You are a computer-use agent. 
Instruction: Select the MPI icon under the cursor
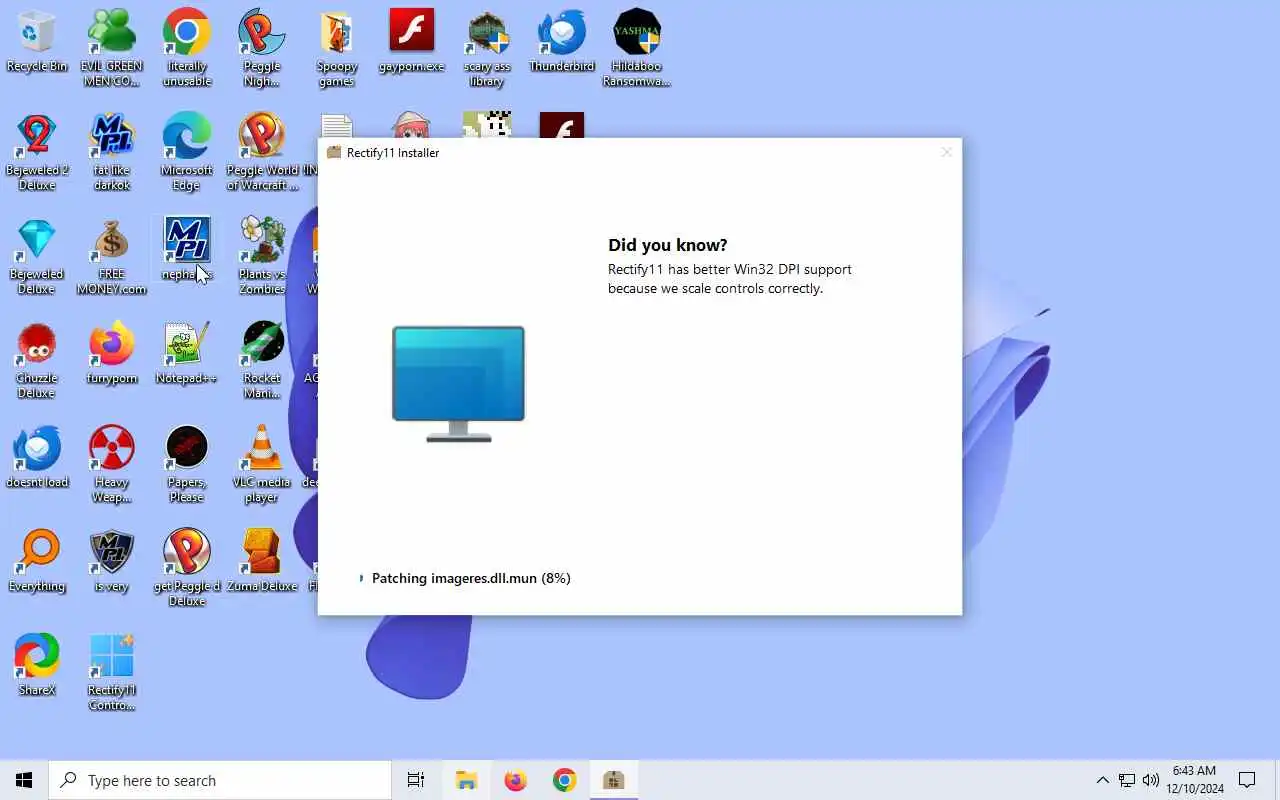pos(187,249)
